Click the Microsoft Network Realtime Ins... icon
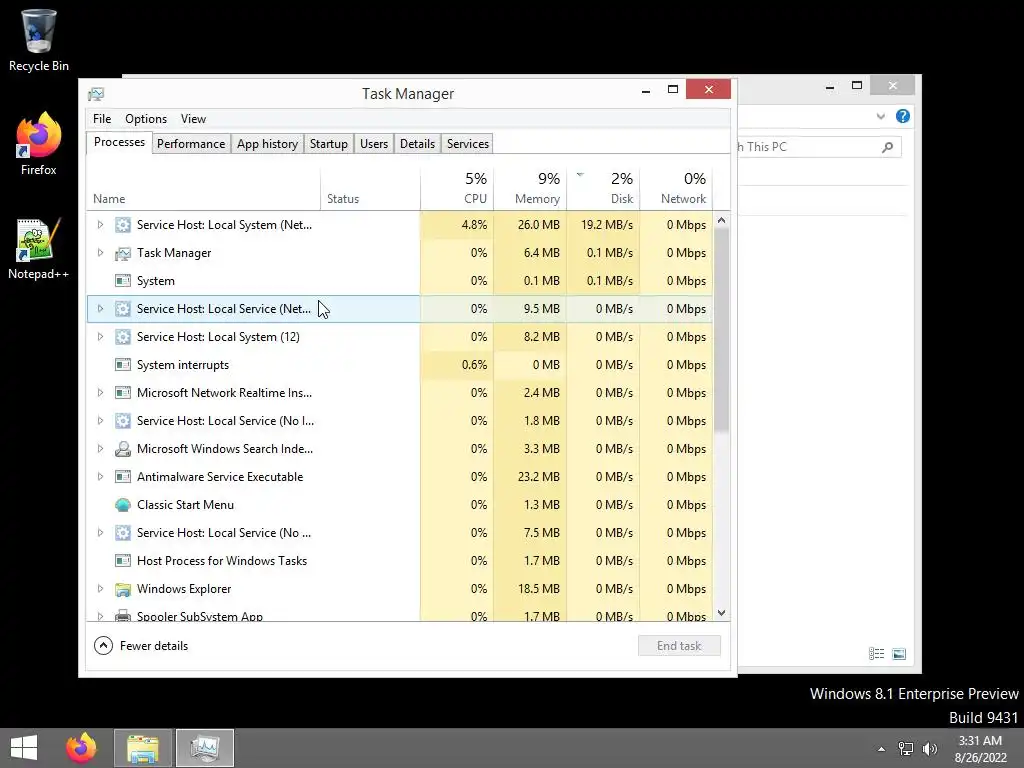This screenshot has height=768, width=1024. pos(123,393)
